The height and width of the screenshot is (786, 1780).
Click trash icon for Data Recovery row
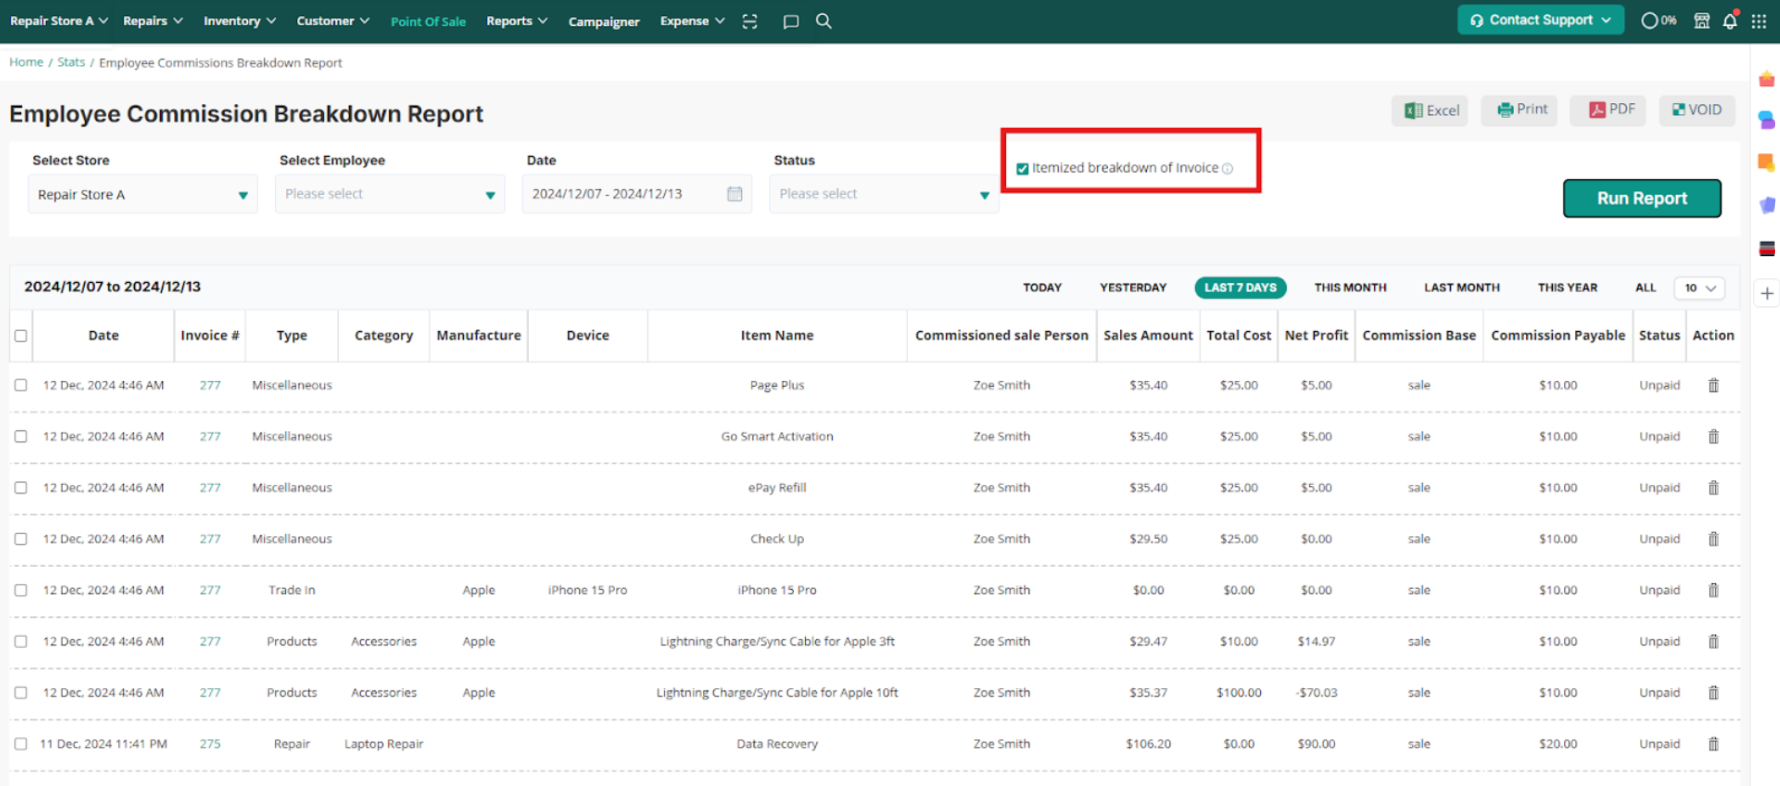1713,744
